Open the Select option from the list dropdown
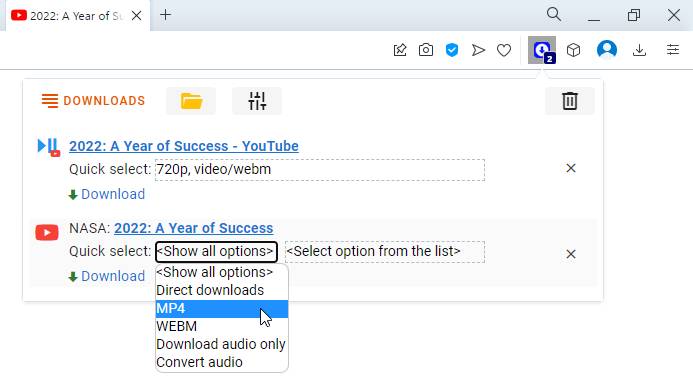The image size is (693, 378). 385,252
